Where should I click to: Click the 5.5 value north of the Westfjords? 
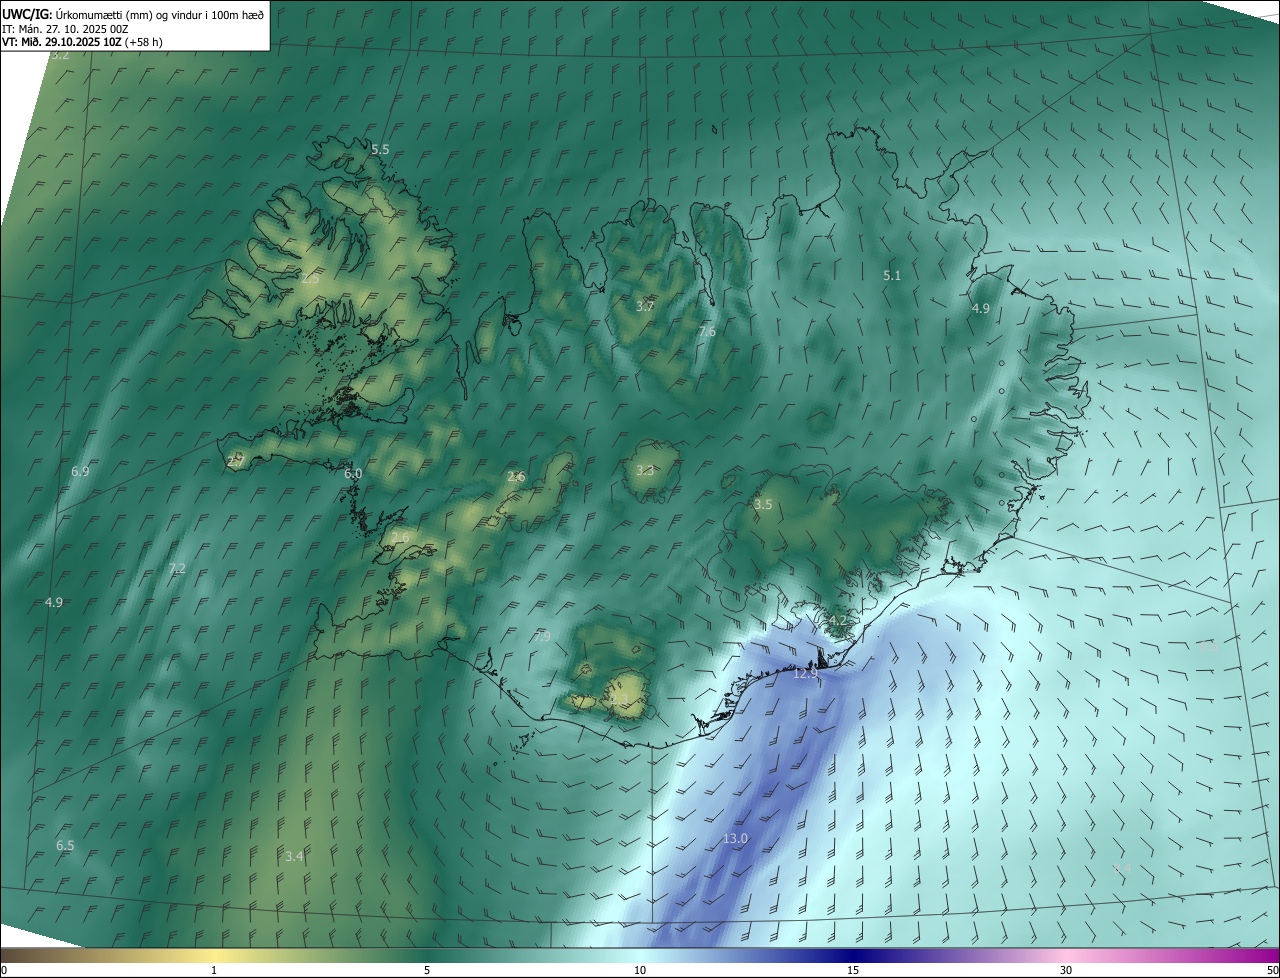(x=380, y=149)
